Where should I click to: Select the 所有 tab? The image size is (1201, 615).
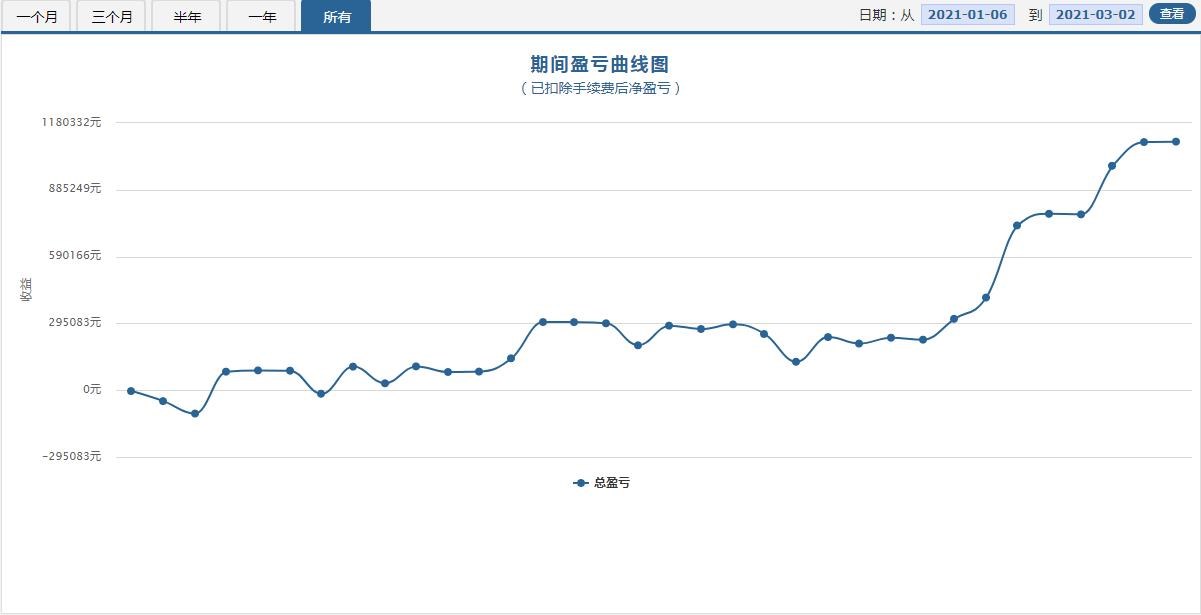click(336, 16)
